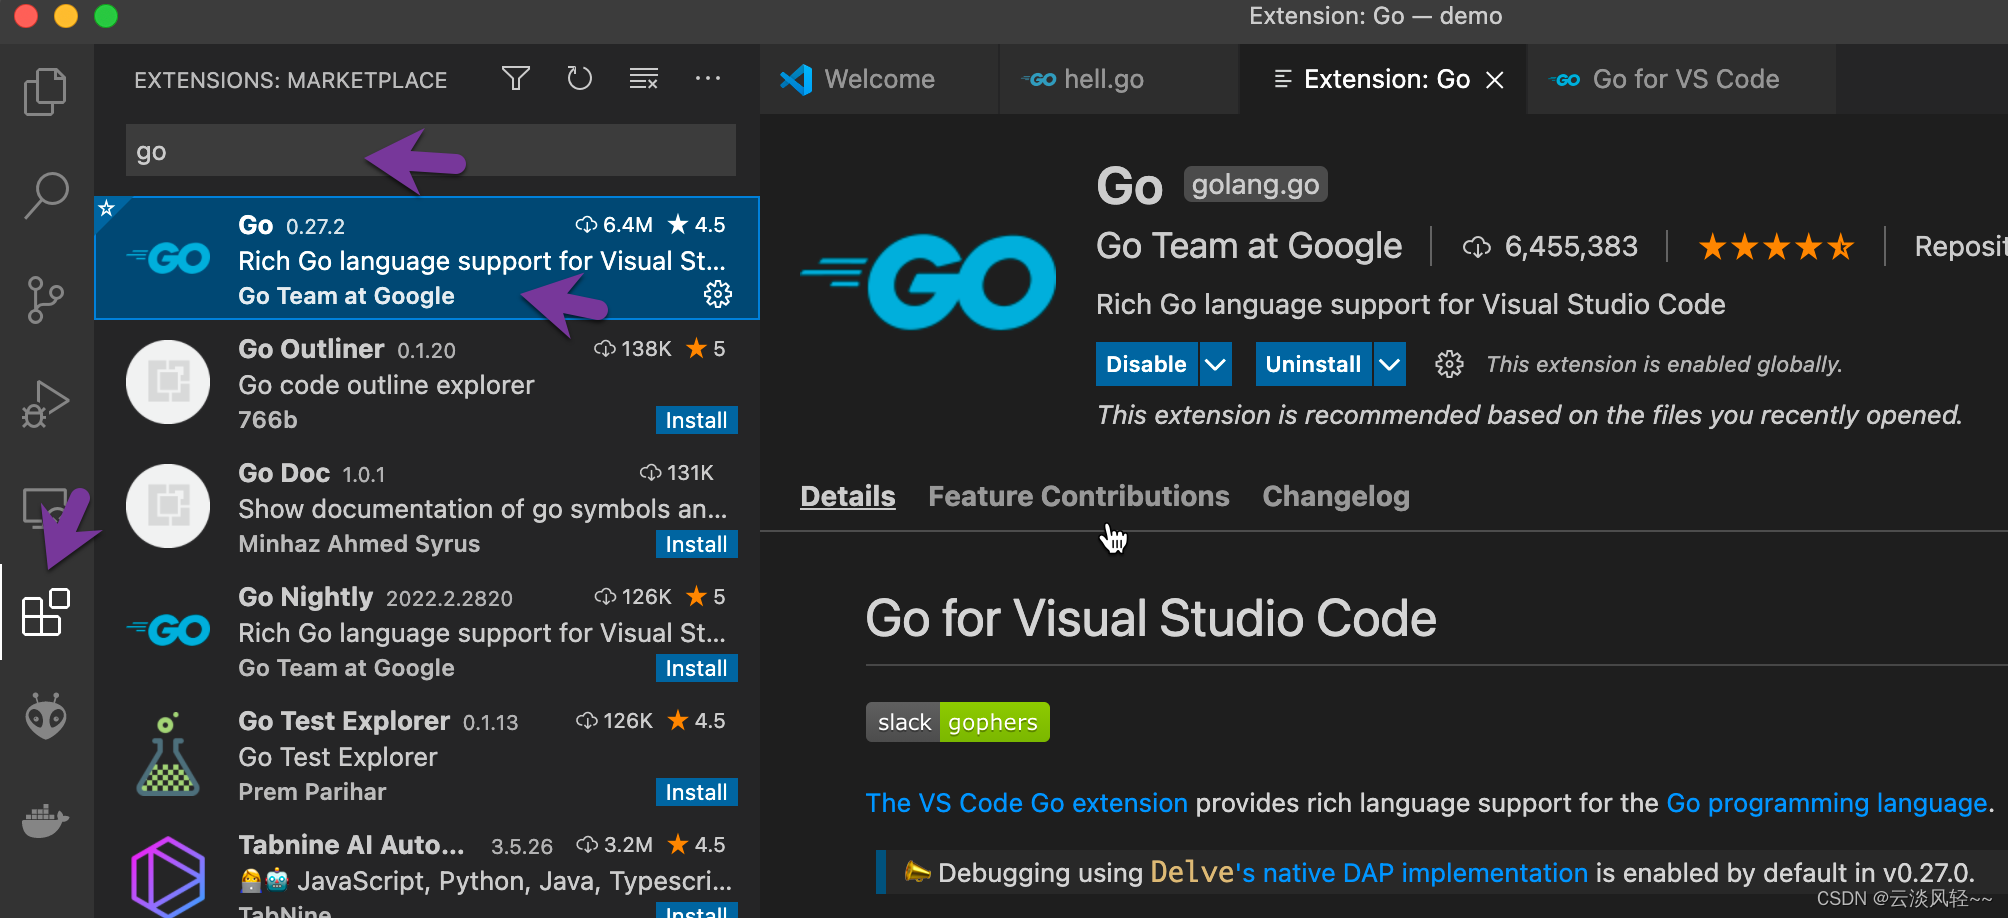Screen dimensions: 2008x918
Task: Open manage gear for Go extension in list
Action: 718,294
